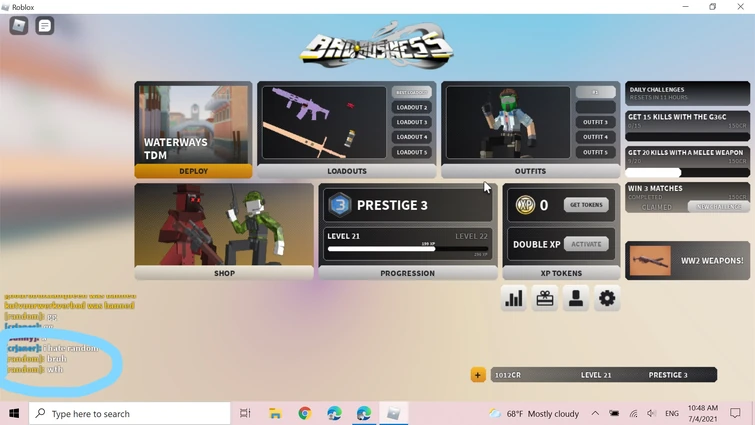The image size is (755, 425).
Task: Select the top highlighted loadout slot
Action: [x=412, y=92]
